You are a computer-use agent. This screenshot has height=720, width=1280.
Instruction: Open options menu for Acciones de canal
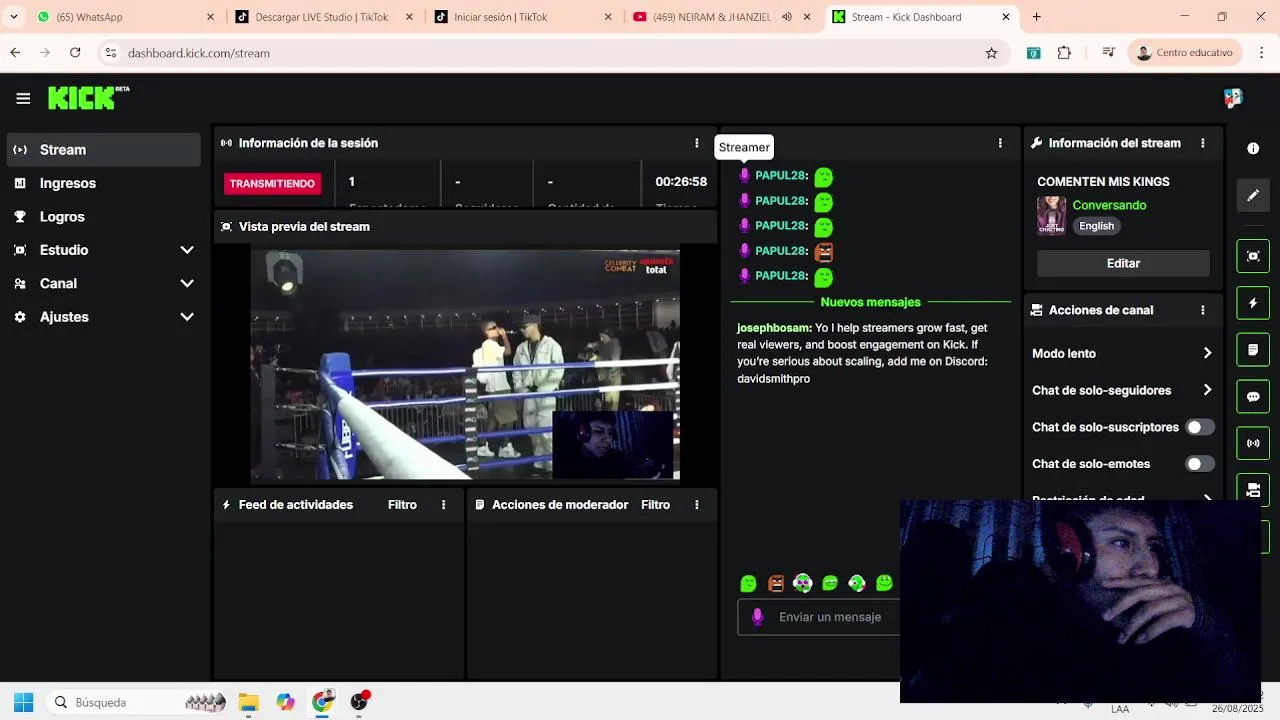click(1203, 310)
